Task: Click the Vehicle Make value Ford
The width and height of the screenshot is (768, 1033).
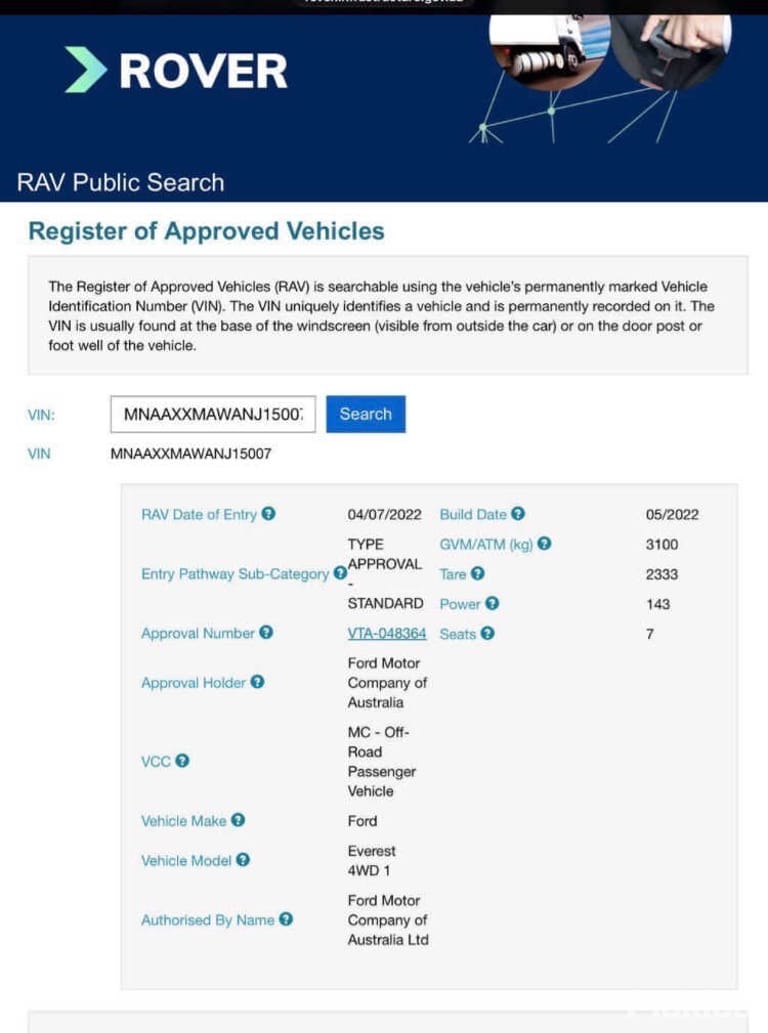Action: click(x=362, y=821)
